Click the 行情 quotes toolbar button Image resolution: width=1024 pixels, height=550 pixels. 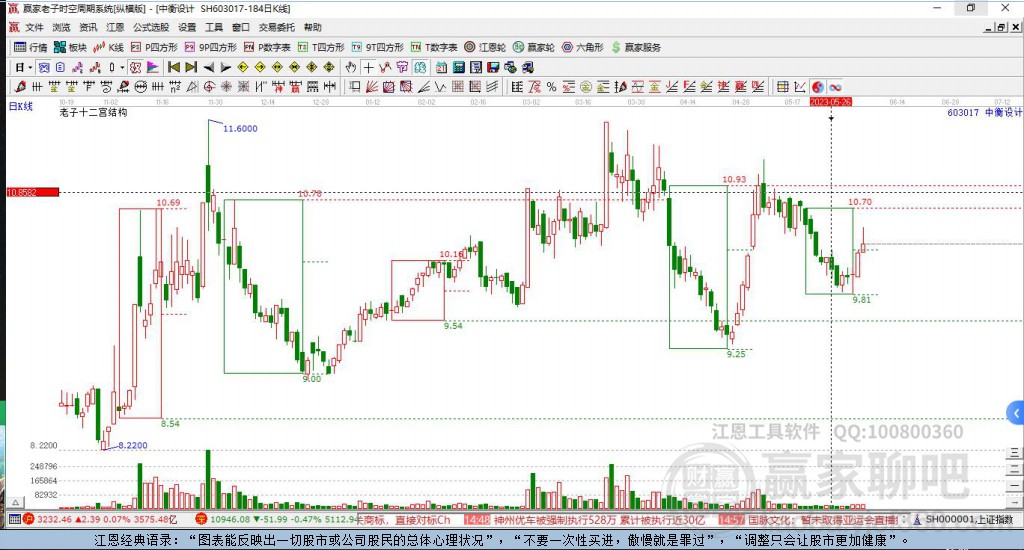click(31, 47)
